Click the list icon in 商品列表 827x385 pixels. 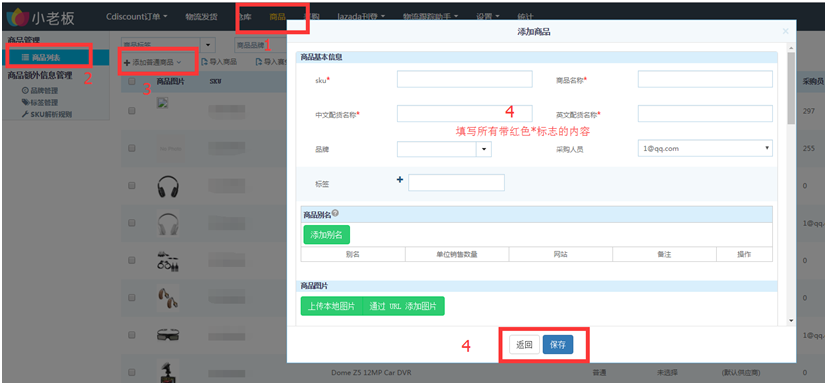click(x=25, y=57)
